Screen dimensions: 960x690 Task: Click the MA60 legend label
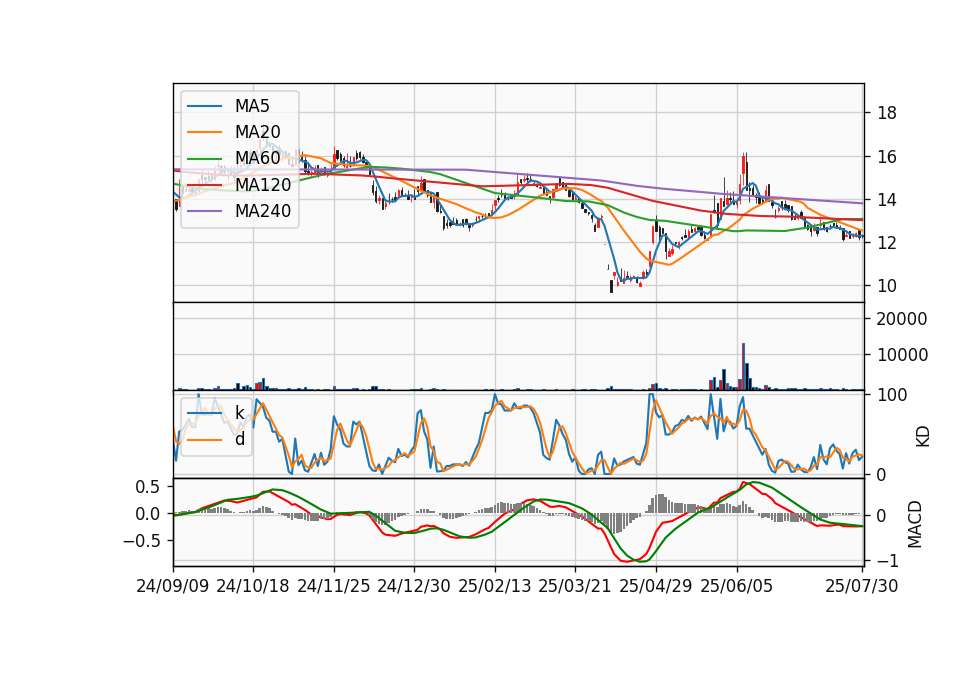pos(258,159)
